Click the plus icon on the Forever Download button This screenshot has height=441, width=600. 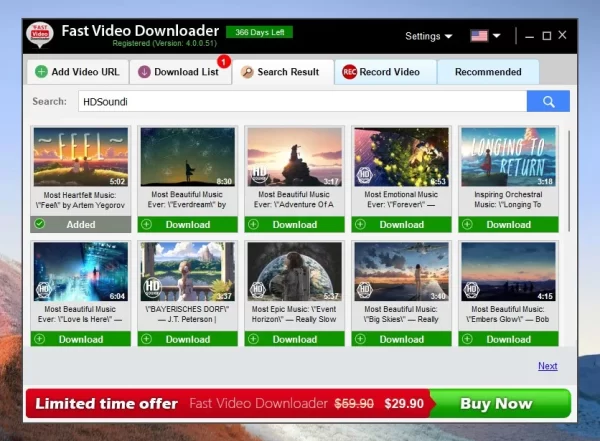pos(360,224)
